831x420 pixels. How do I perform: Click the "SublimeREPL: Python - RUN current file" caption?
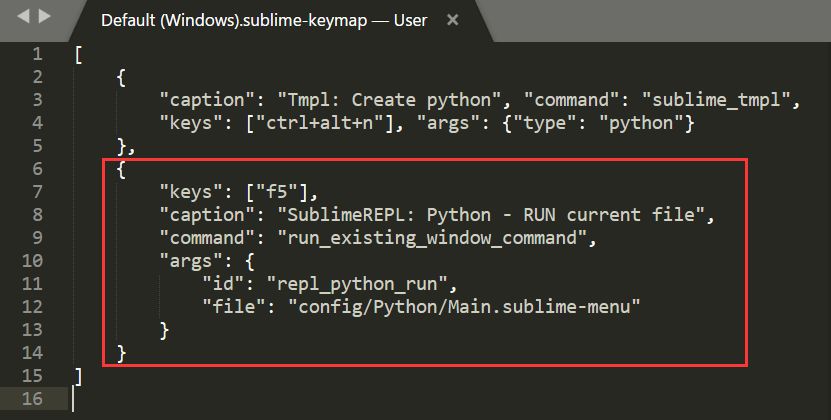click(x=491, y=215)
